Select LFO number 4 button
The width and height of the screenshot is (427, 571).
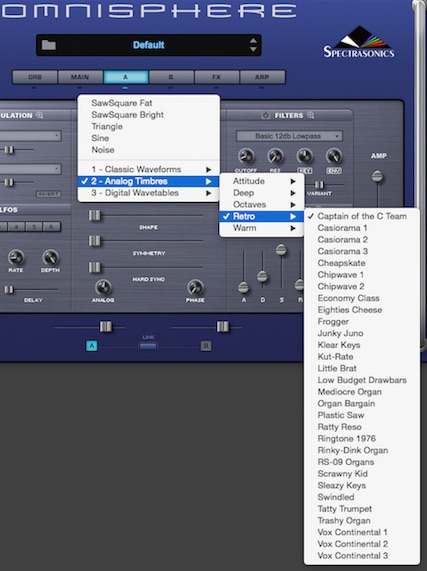point(16,227)
